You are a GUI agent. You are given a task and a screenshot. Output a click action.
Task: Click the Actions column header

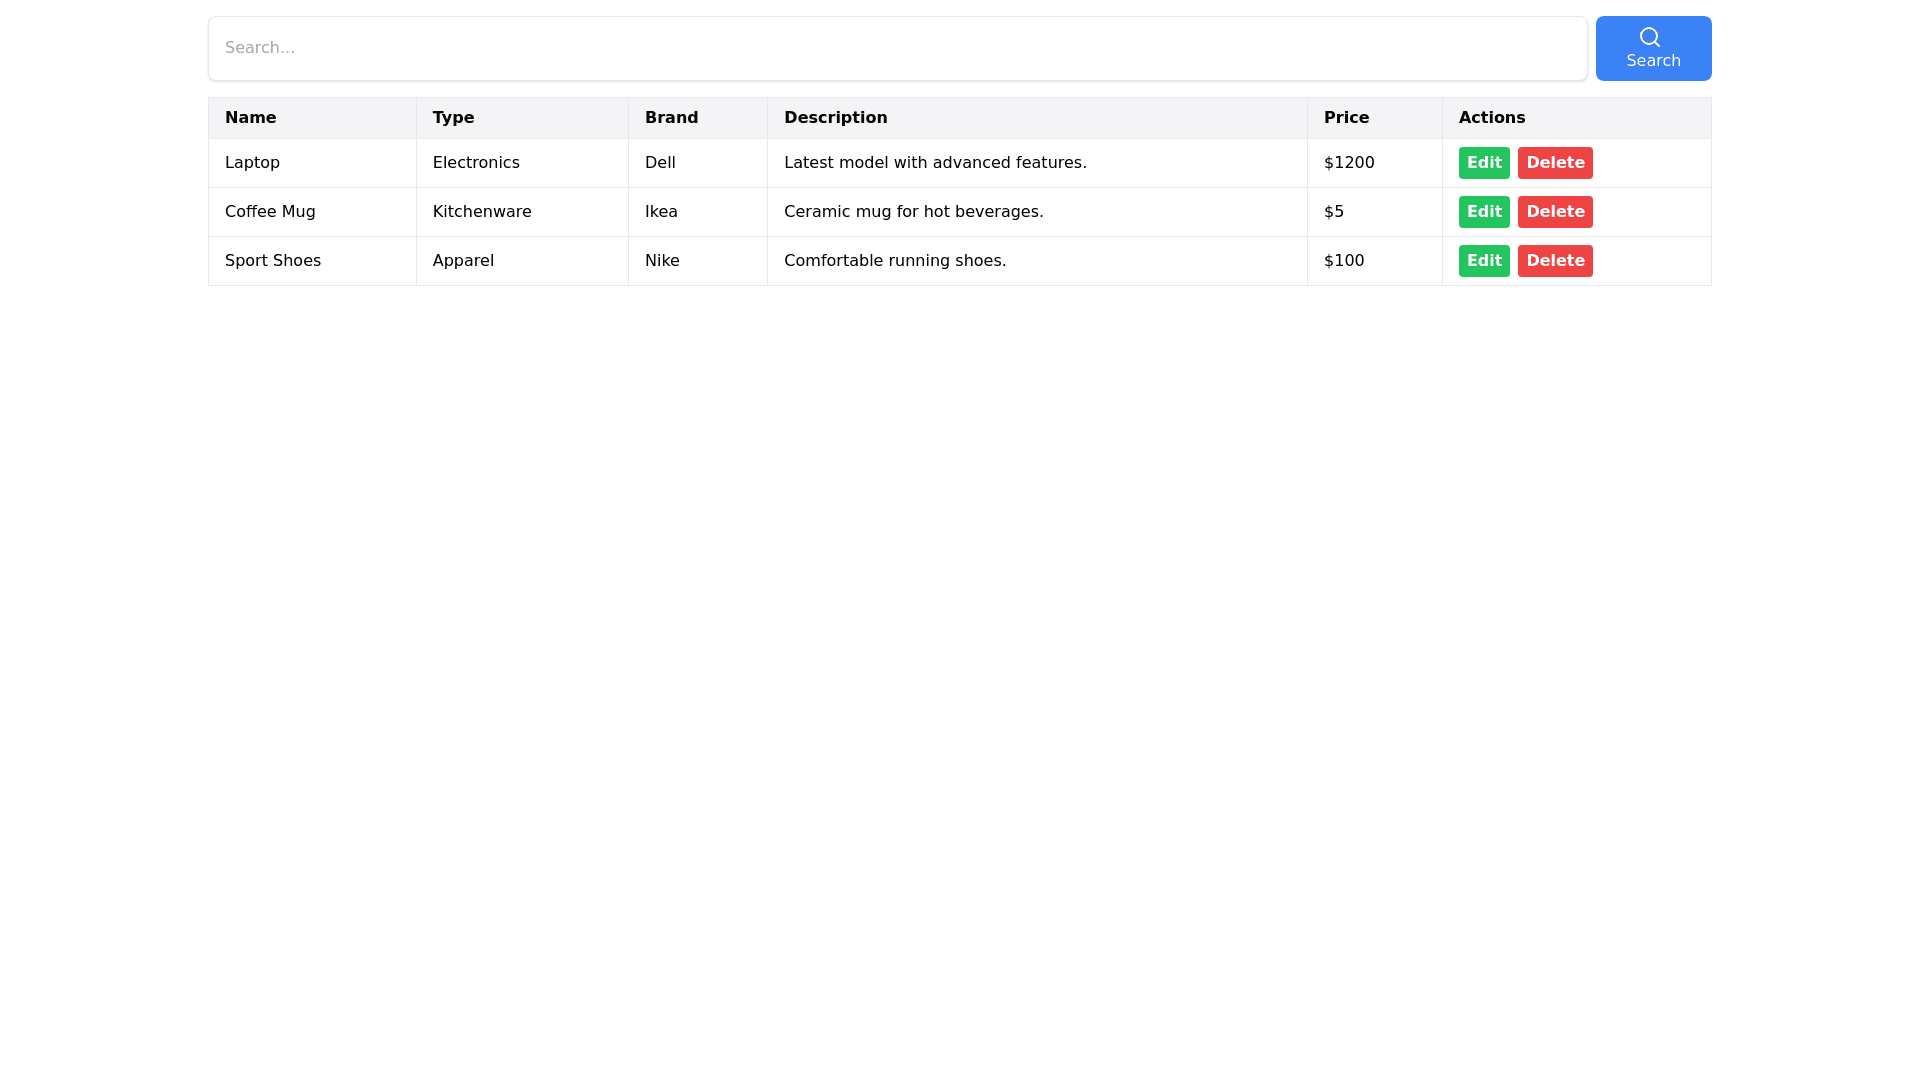click(1491, 118)
